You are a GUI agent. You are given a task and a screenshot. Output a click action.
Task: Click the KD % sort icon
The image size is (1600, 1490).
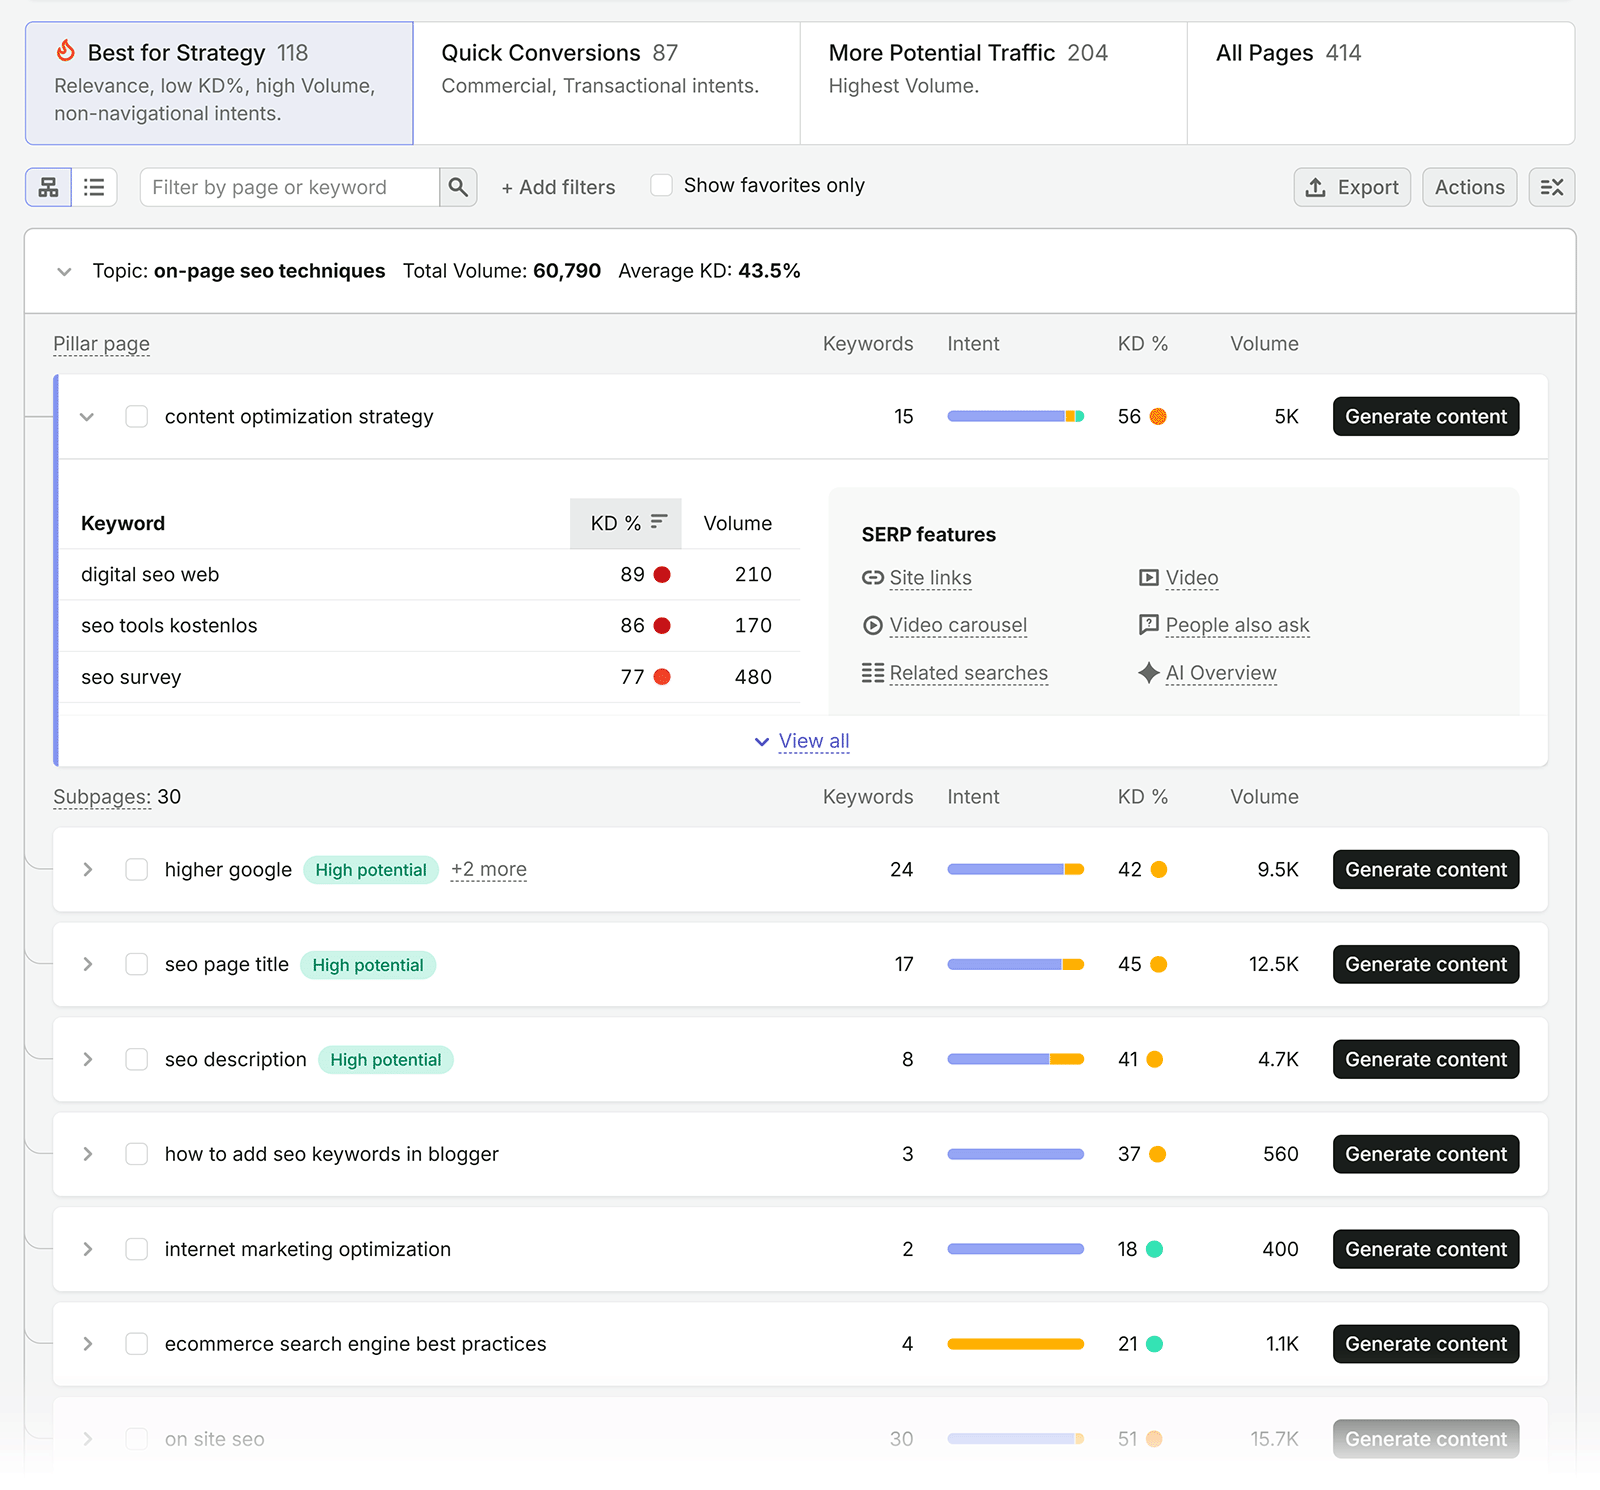(658, 522)
